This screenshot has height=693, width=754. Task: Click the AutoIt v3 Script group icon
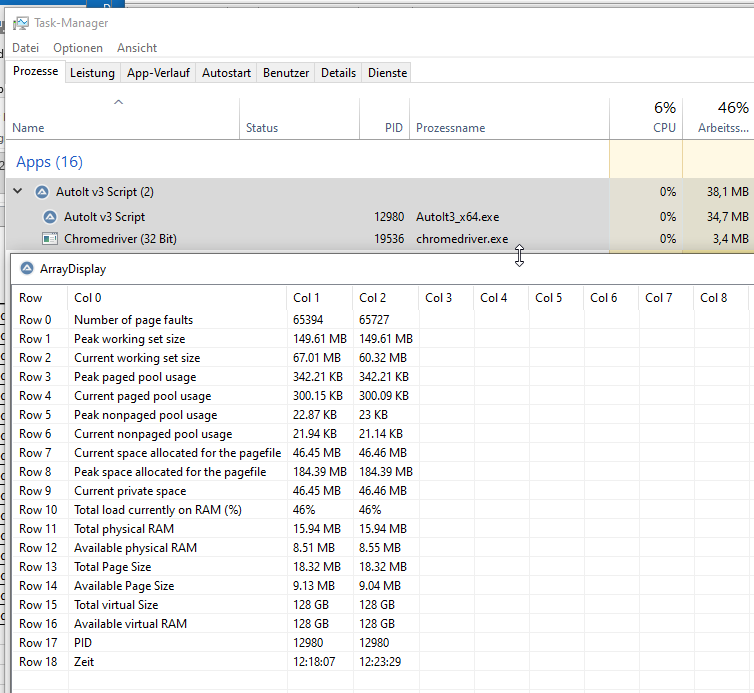pos(42,192)
